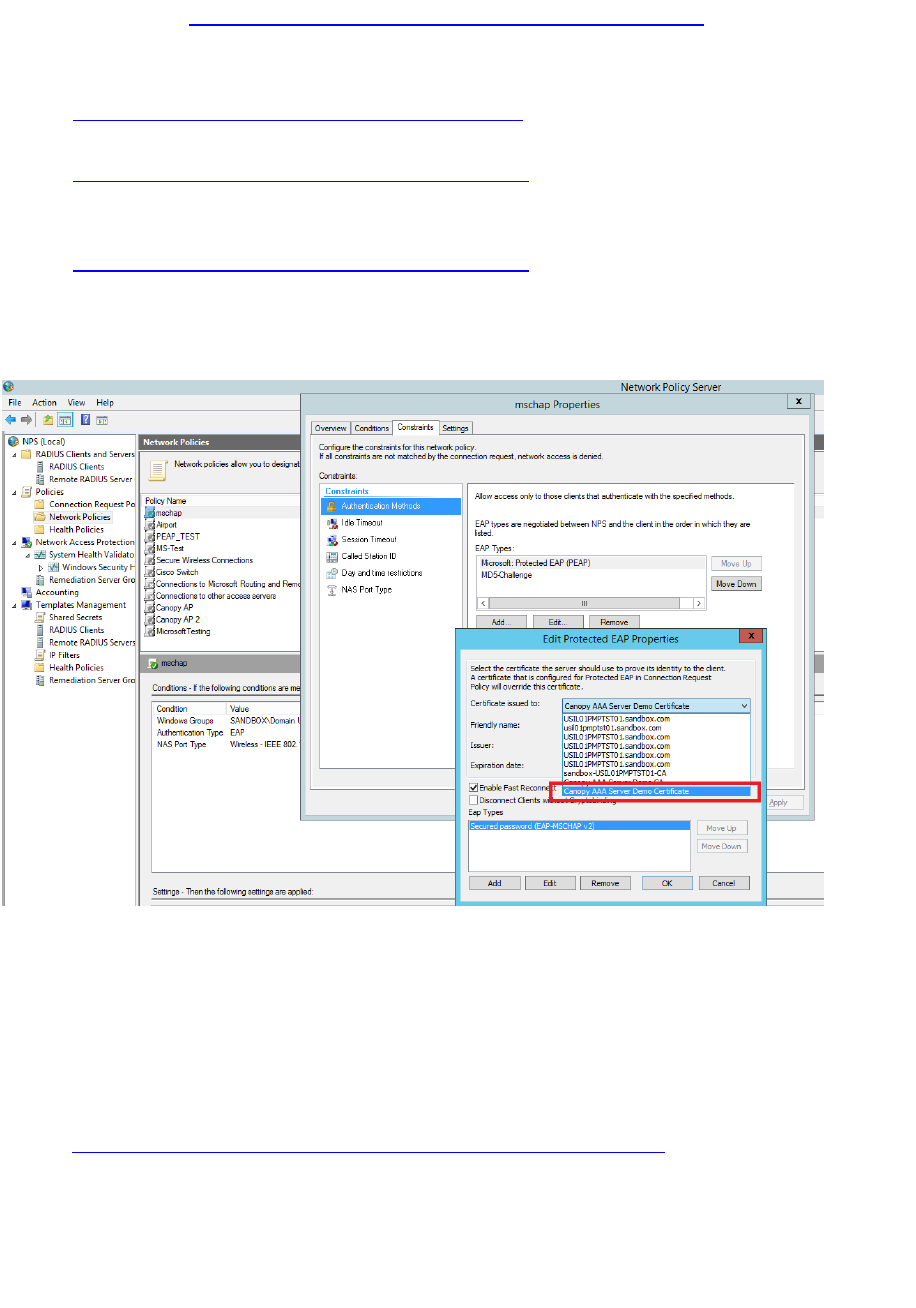Click Remove in Edit Protected EAP Properties
This screenshot has height=1308, width=916.
(605, 883)
